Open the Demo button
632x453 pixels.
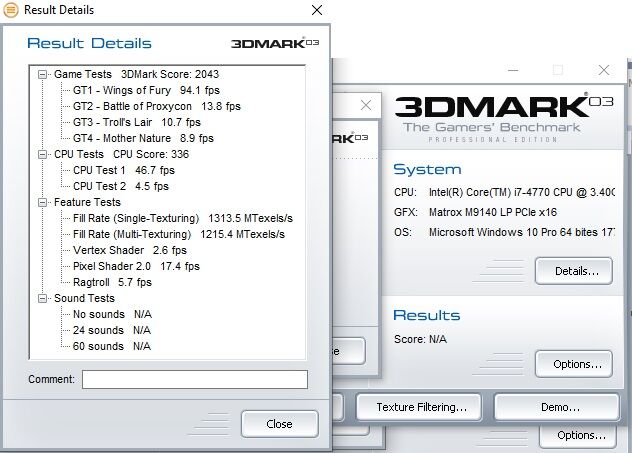click(x=557, y=407)
